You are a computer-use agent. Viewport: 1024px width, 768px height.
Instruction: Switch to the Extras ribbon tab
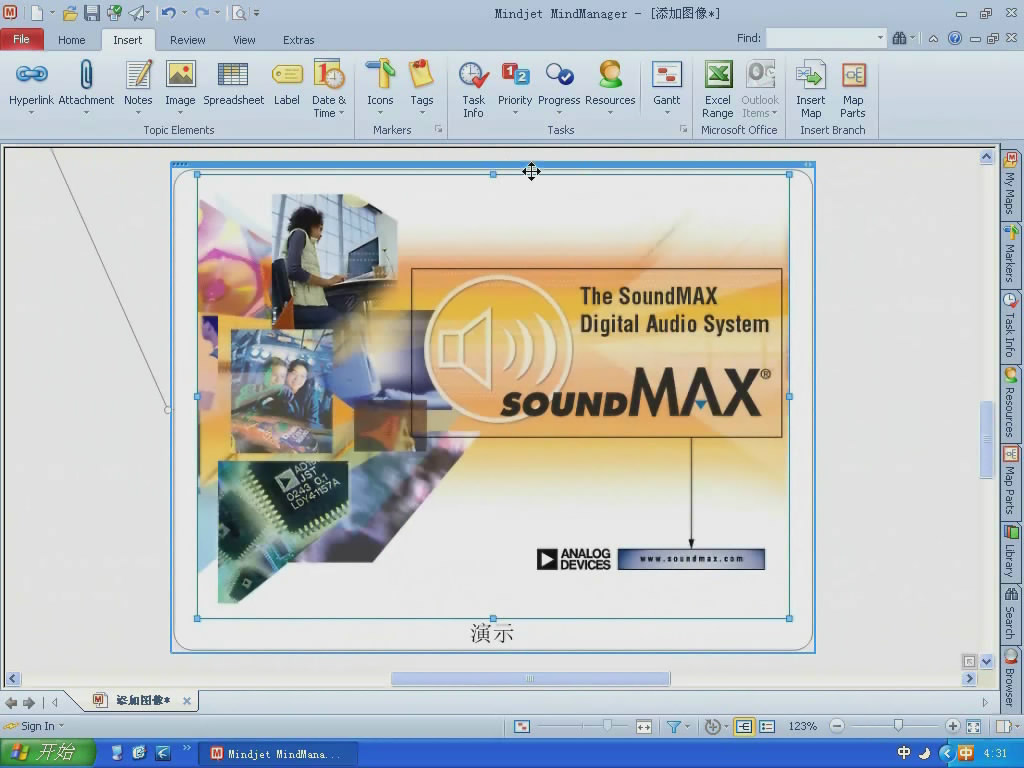click(298, 40)
